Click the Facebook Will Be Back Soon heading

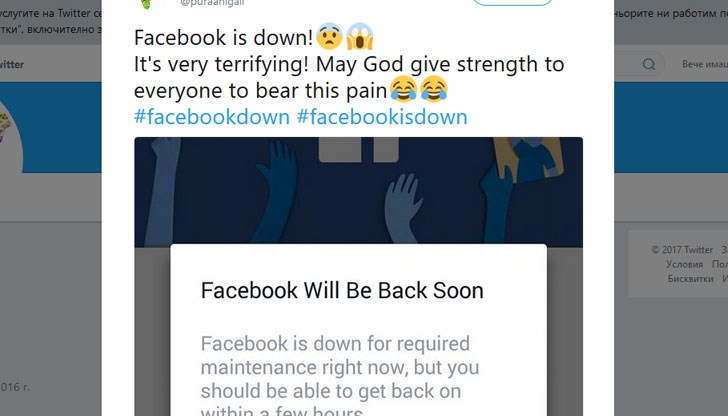tap(342, 291)
